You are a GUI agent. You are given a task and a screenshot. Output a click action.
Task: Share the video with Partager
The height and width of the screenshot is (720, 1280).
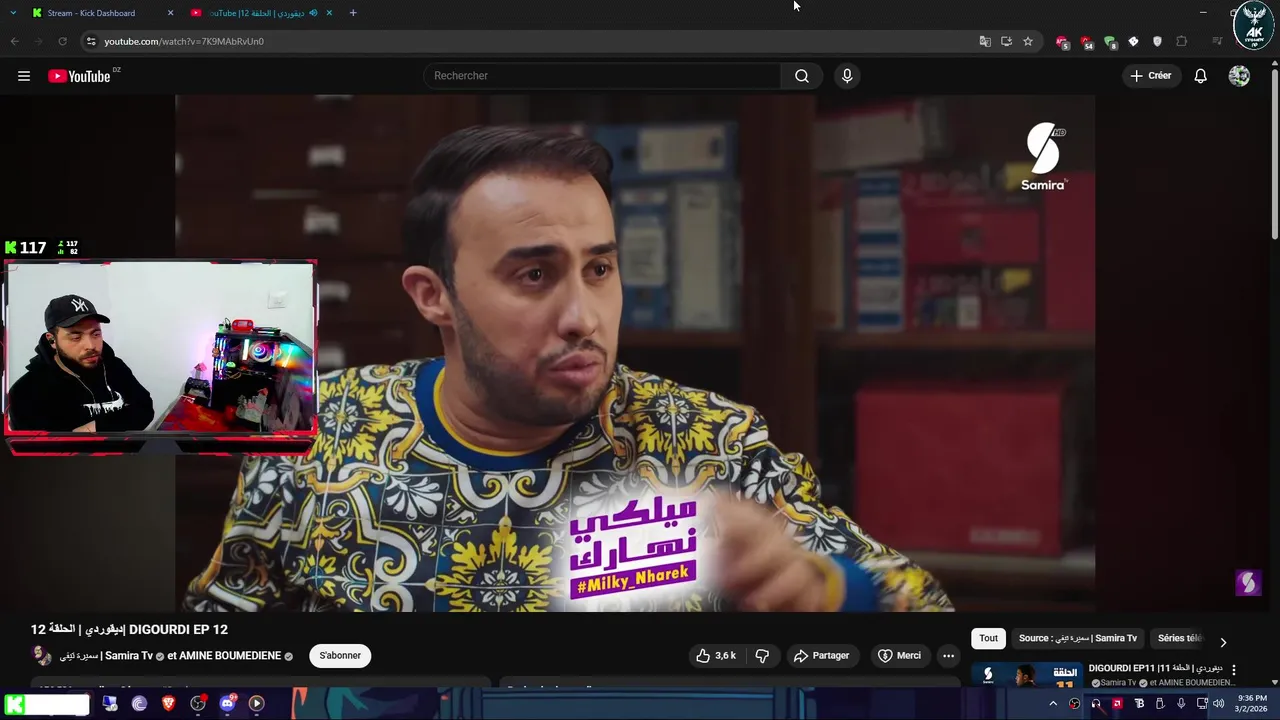coord(821,656)
